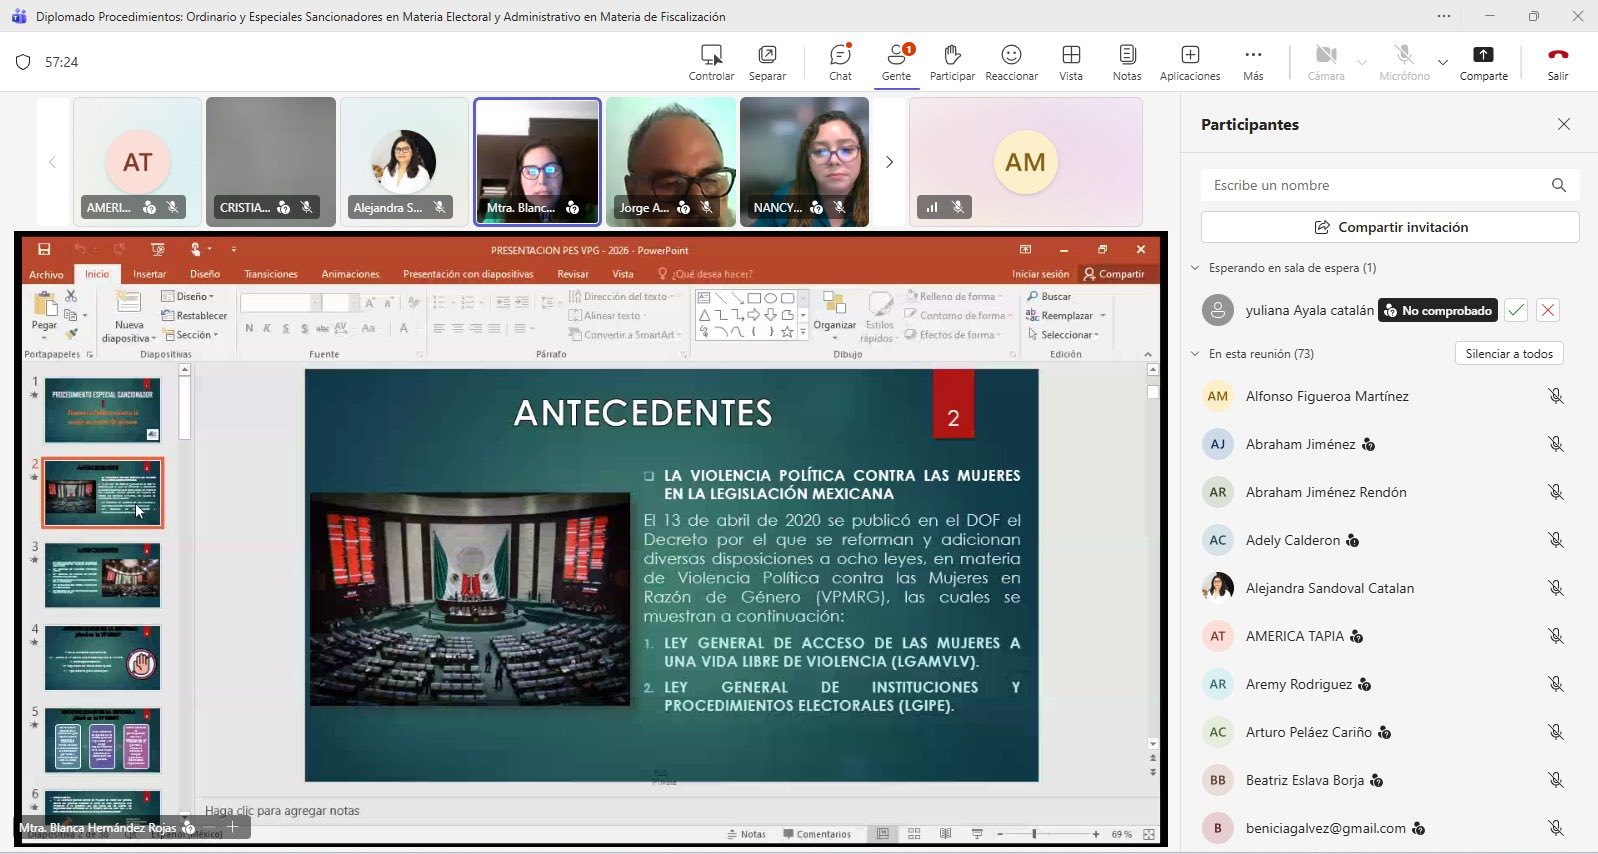Admit yuliana Ayala catalán with the checkmark
The width and height of the screenshot is (1598, 854).
pyautogui.click(x=1516, y=310)
